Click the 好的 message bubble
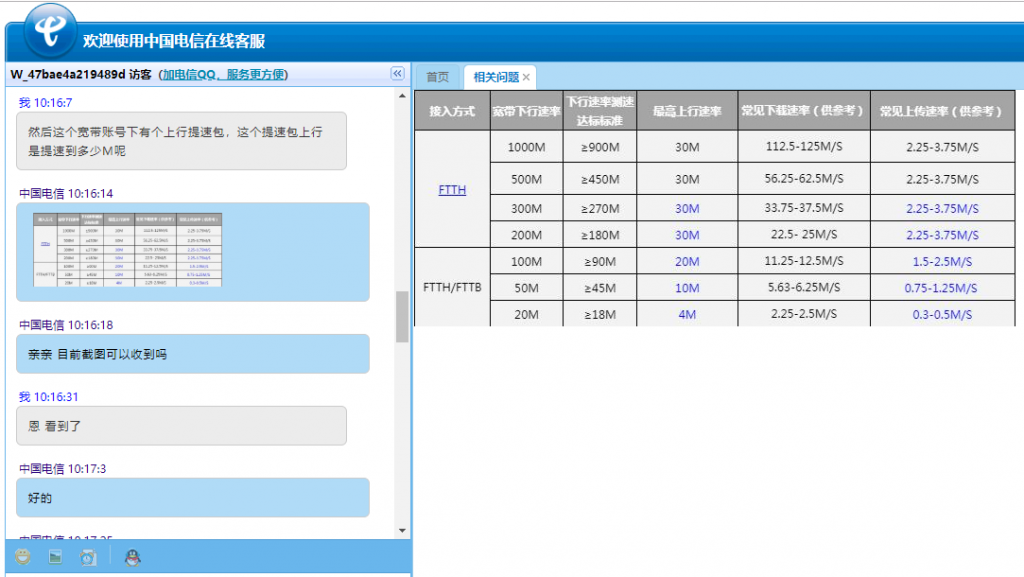Viewport: 1024px width, 577px height. click(193, 497)
